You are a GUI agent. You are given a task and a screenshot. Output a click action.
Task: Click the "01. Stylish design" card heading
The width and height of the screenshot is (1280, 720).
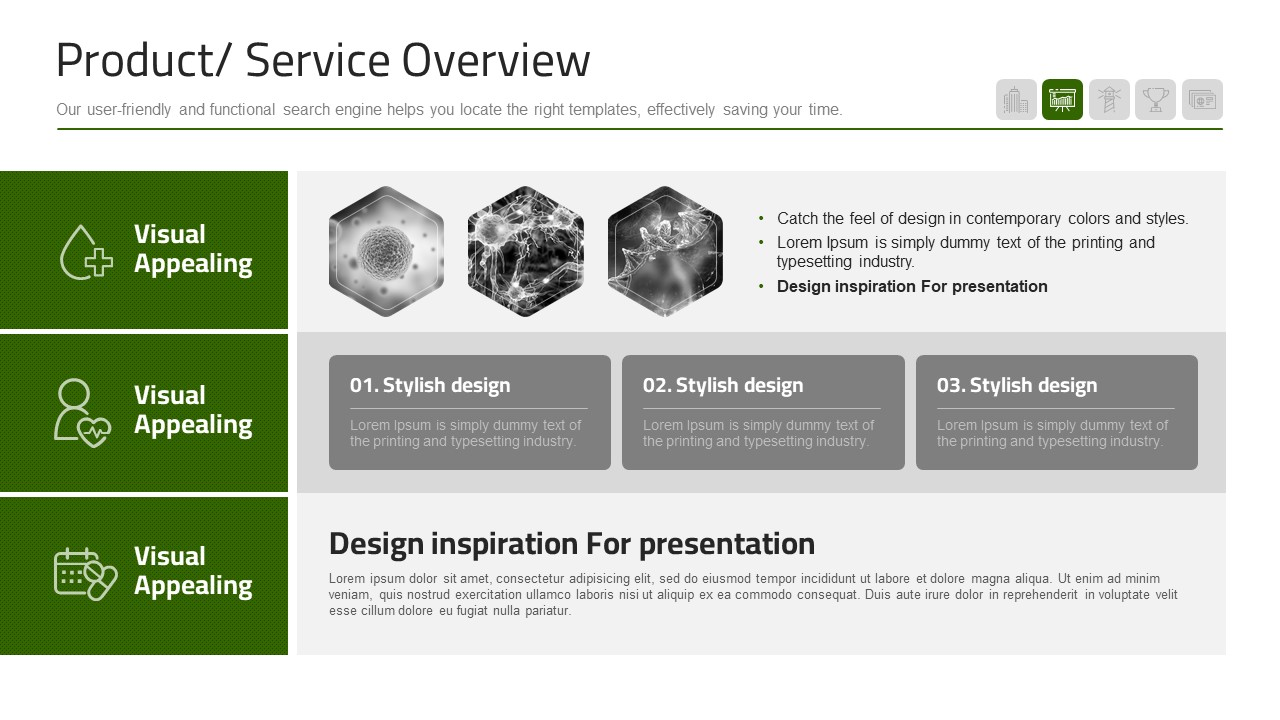[430, 385]
